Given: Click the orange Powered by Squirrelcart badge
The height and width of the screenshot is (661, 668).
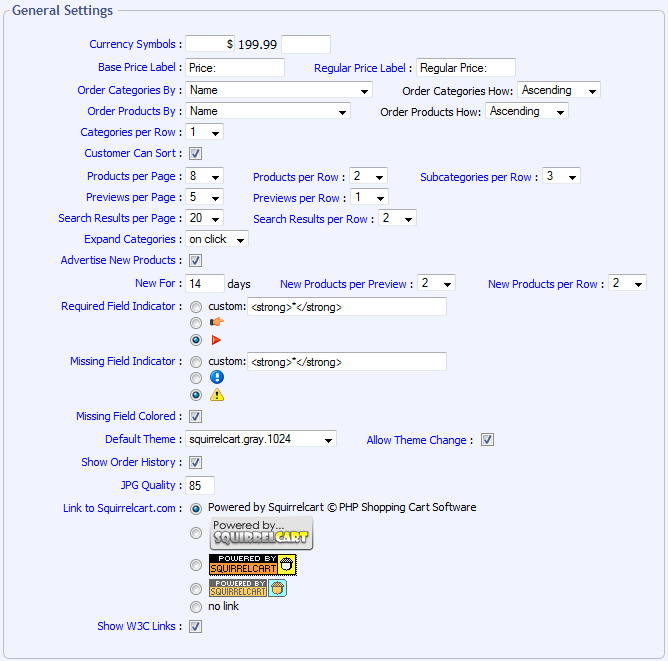Looking at the screenshot, I should point(252,565).
